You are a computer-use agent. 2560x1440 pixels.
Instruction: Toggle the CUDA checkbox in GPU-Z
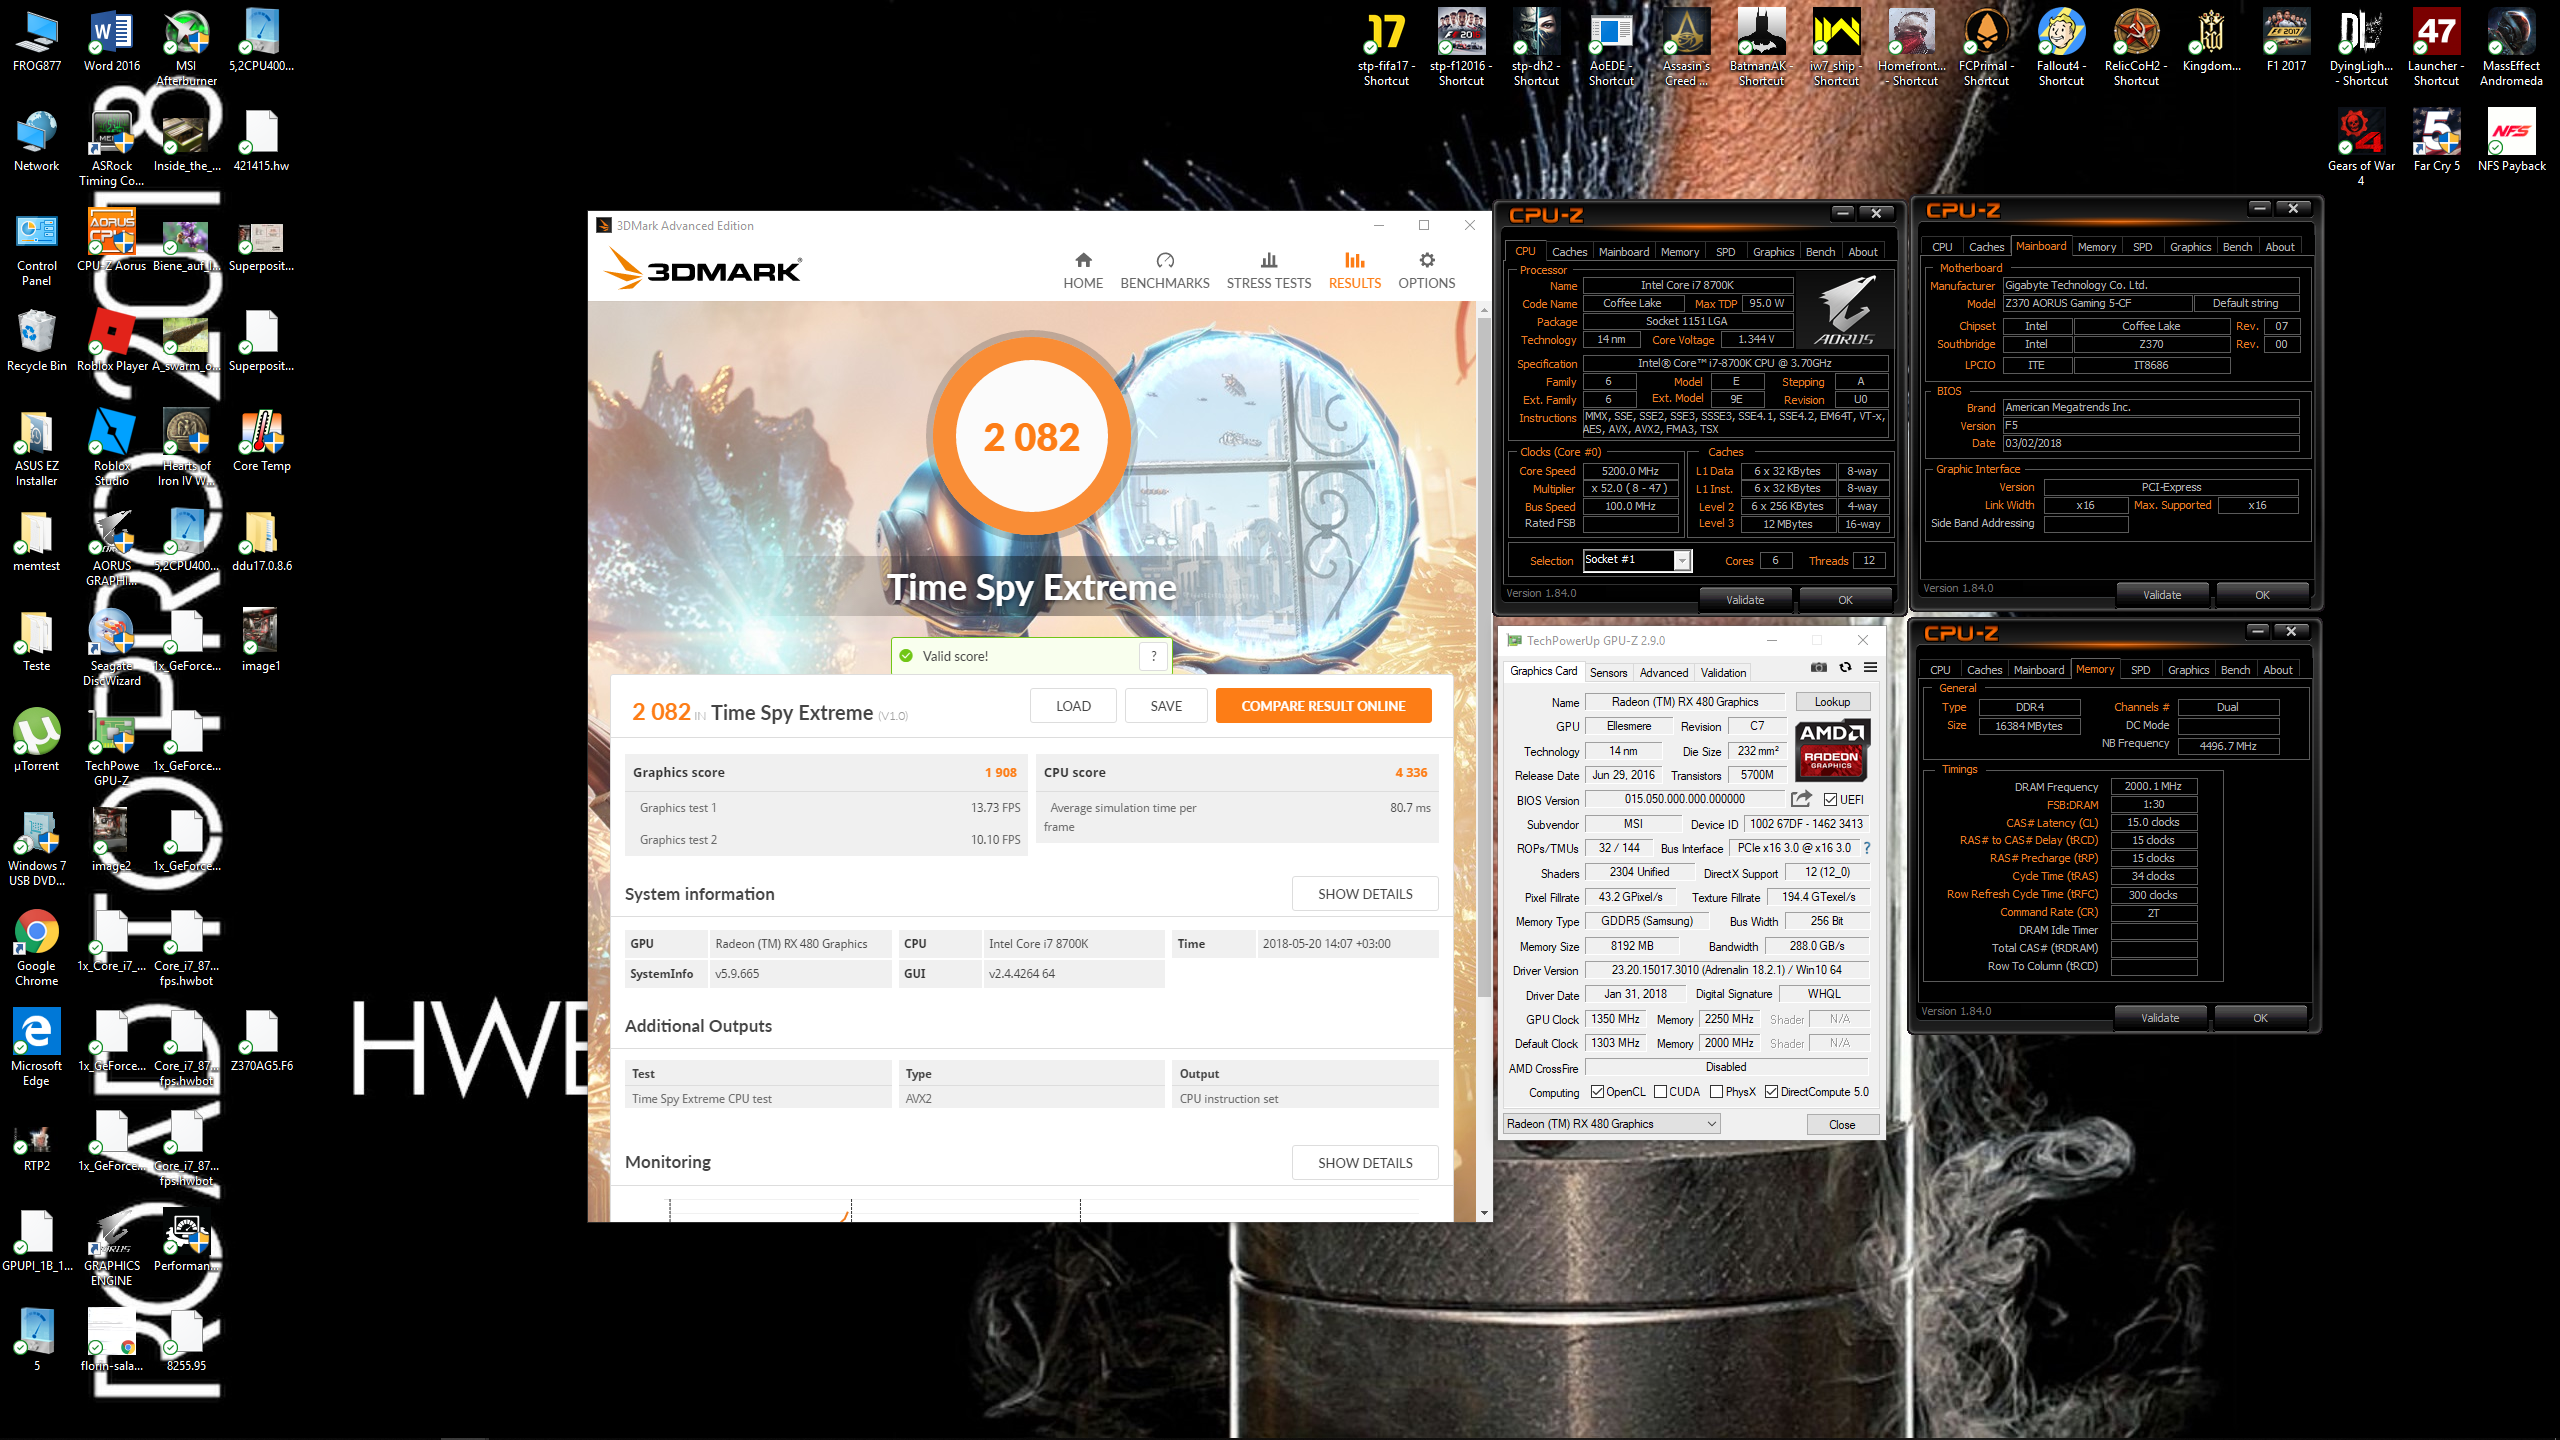point(1661,1092)
